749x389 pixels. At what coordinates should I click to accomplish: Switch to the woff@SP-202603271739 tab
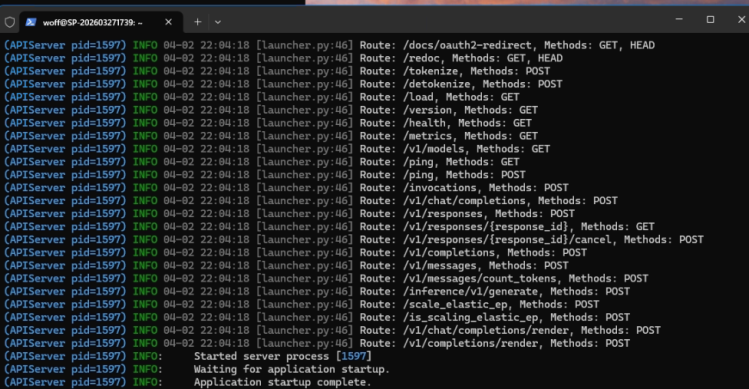coord(93,22)
